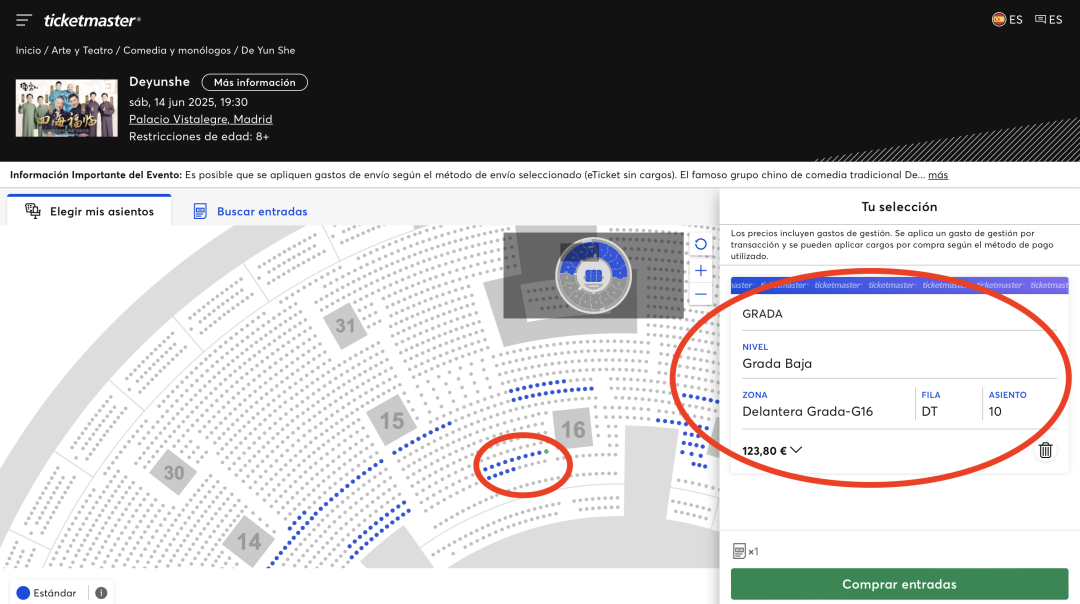Open the legend info icon
This screenshot has width=1080, height=604.
point(101,593)
